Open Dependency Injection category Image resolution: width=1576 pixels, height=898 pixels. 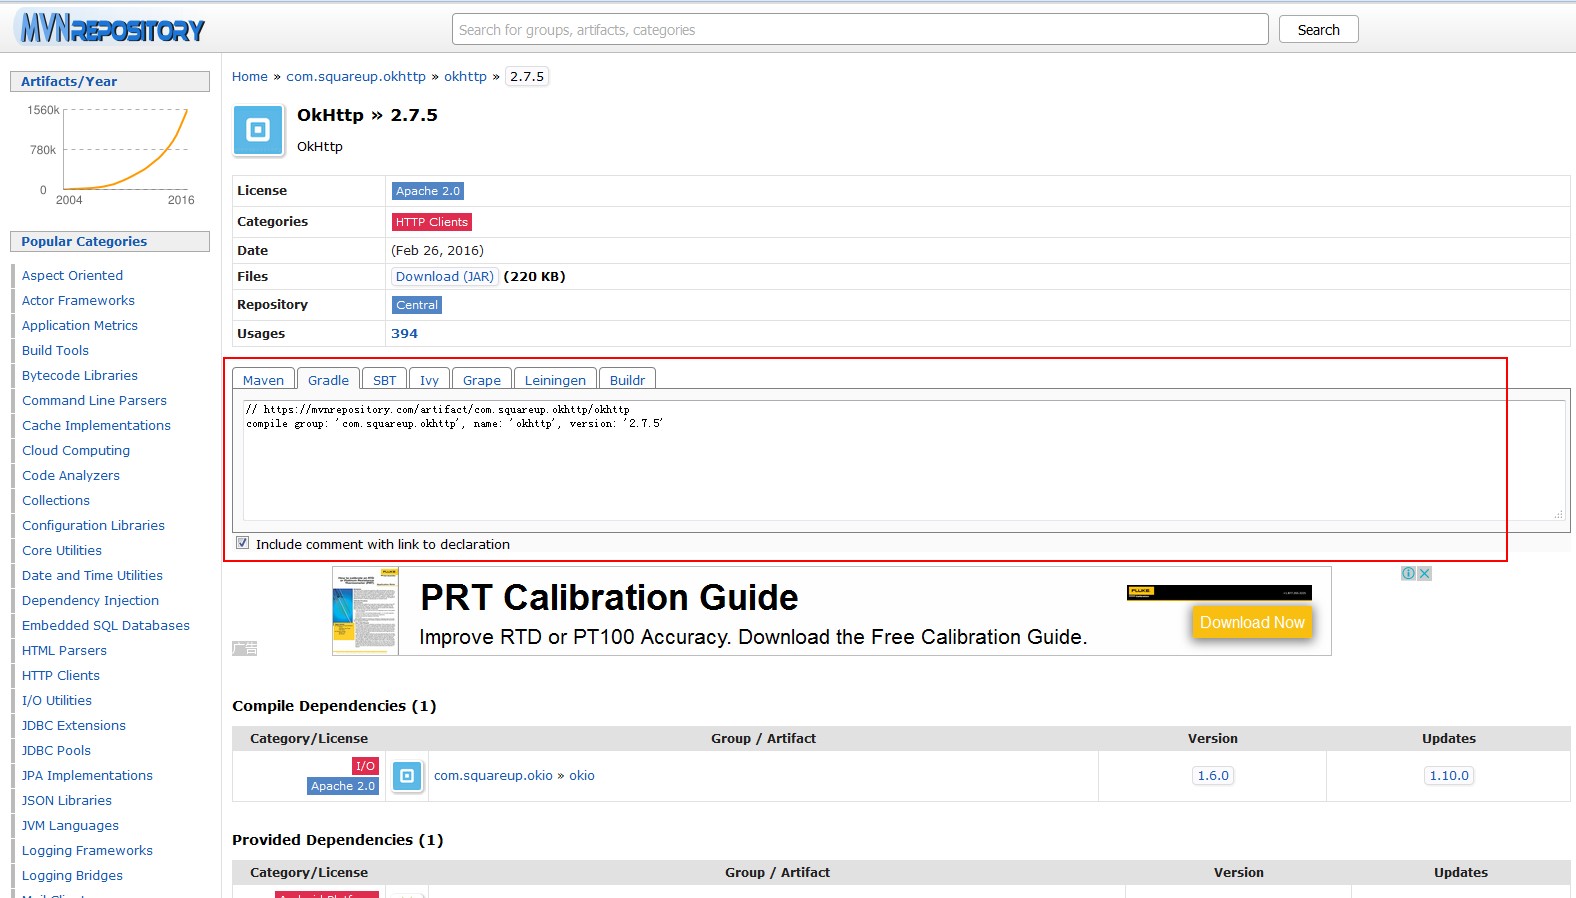[90, 601]
